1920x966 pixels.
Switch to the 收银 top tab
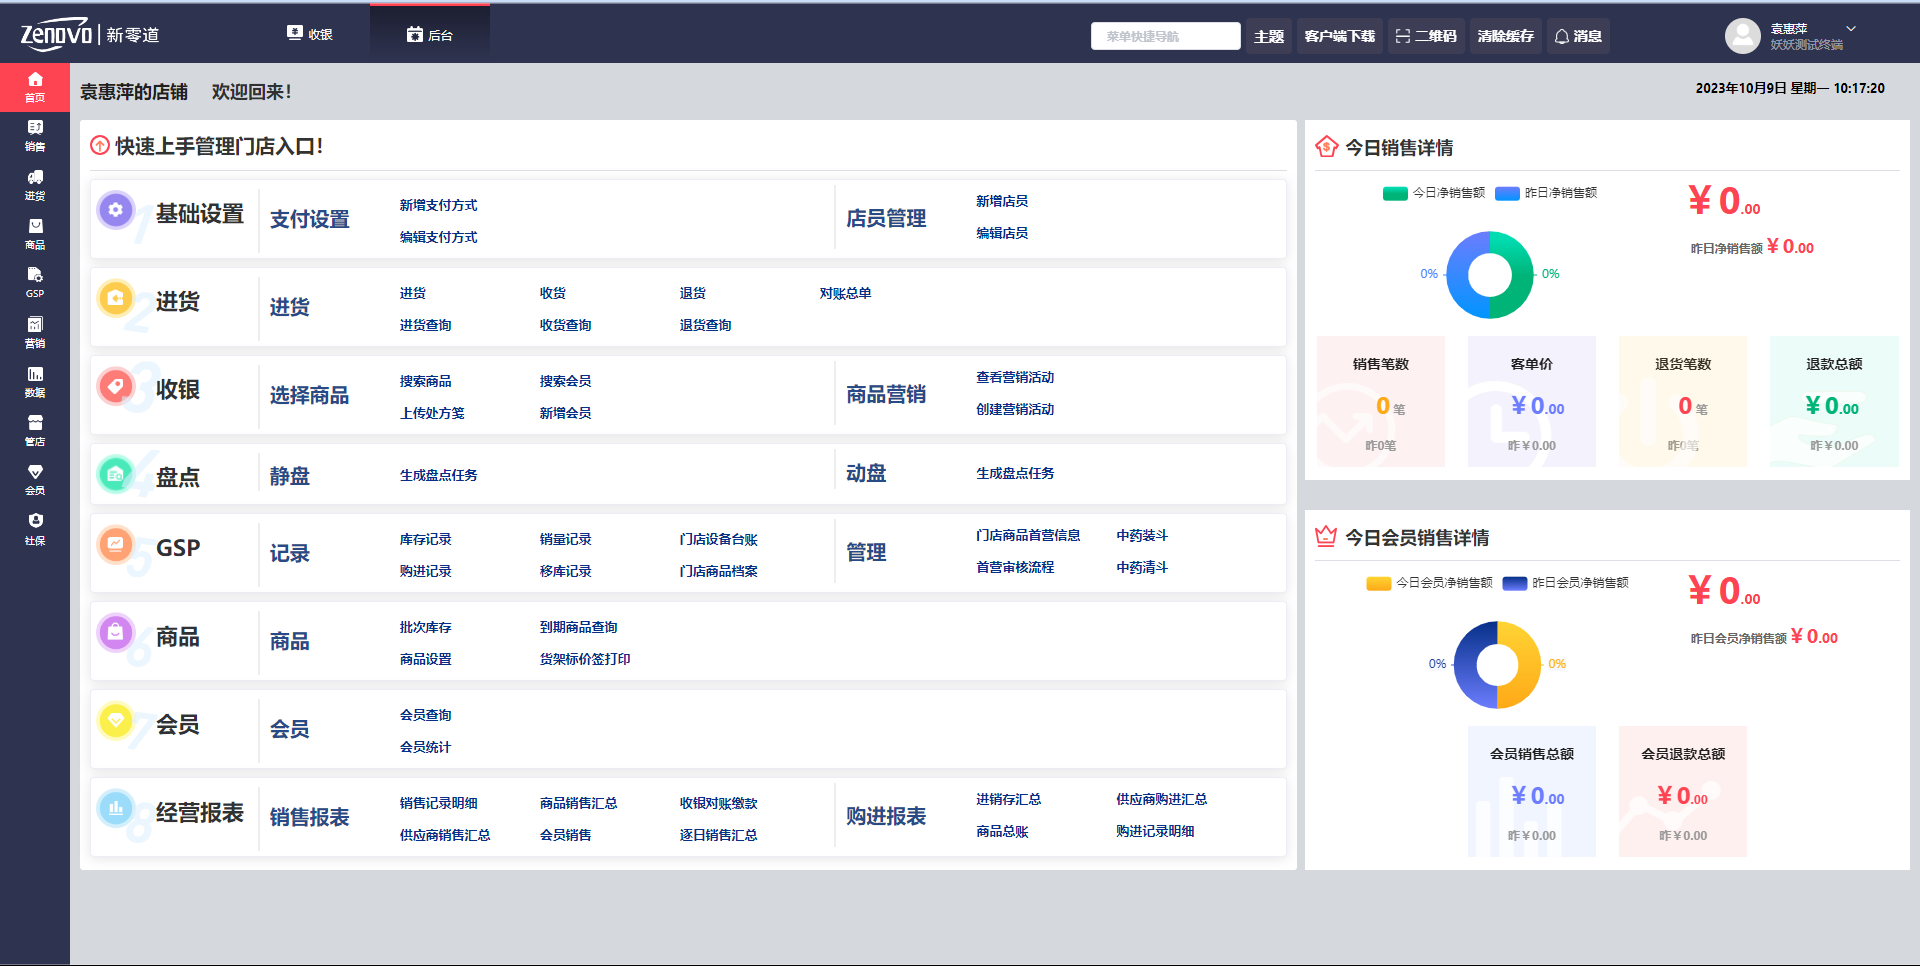click(310, 34)
